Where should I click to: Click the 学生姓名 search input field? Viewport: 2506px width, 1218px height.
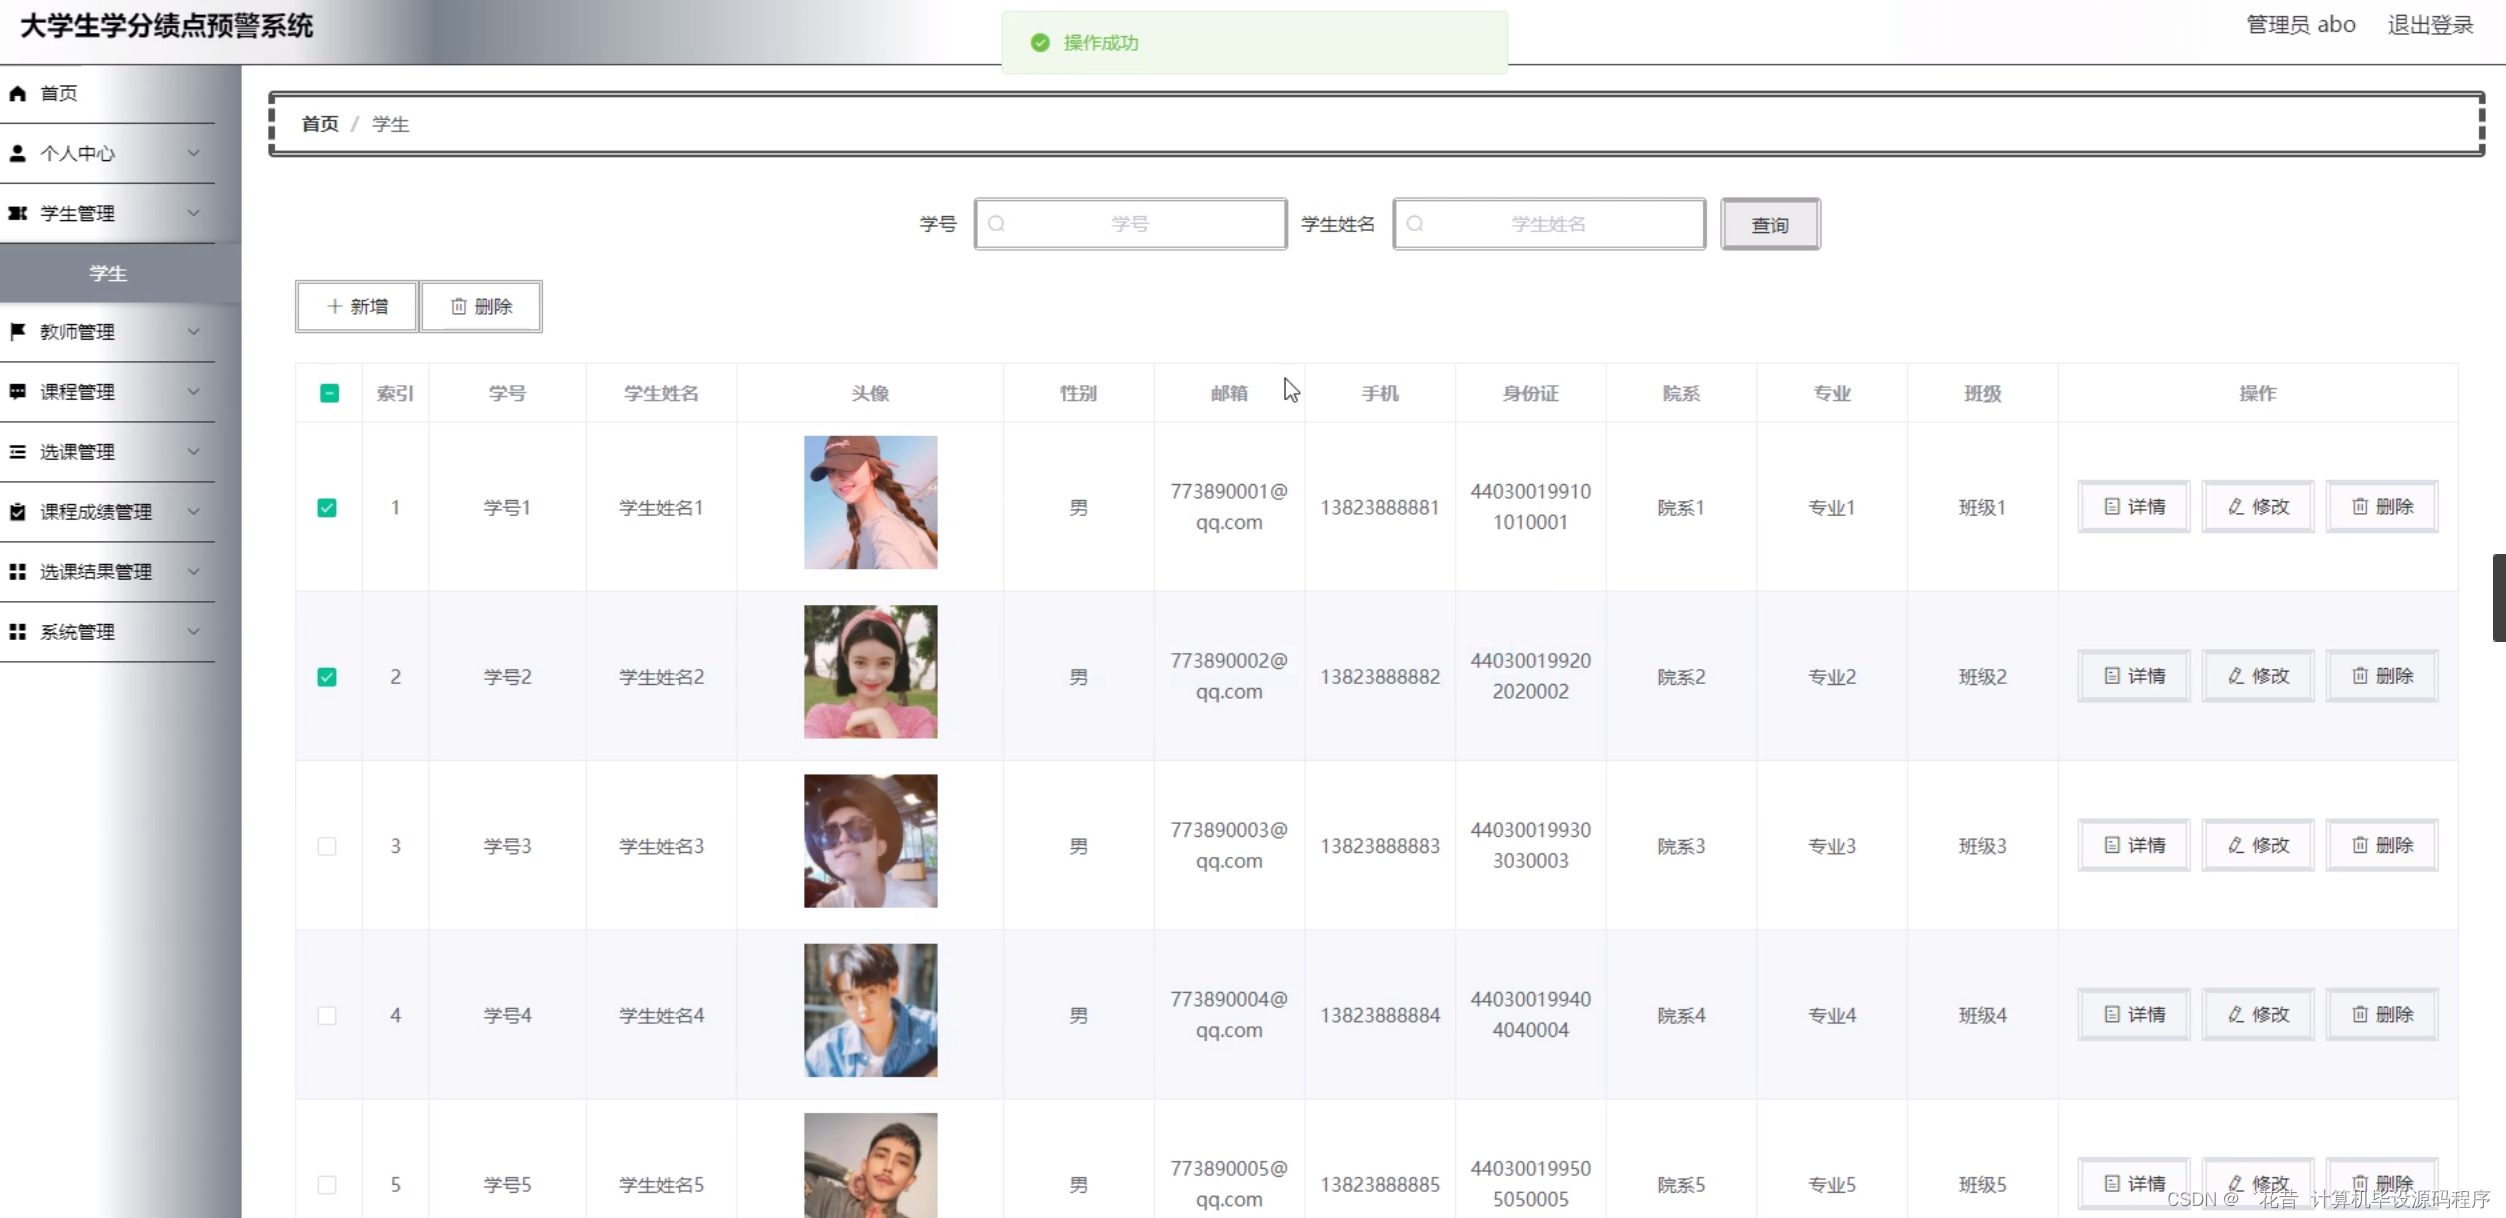(x=1548, y=224)
